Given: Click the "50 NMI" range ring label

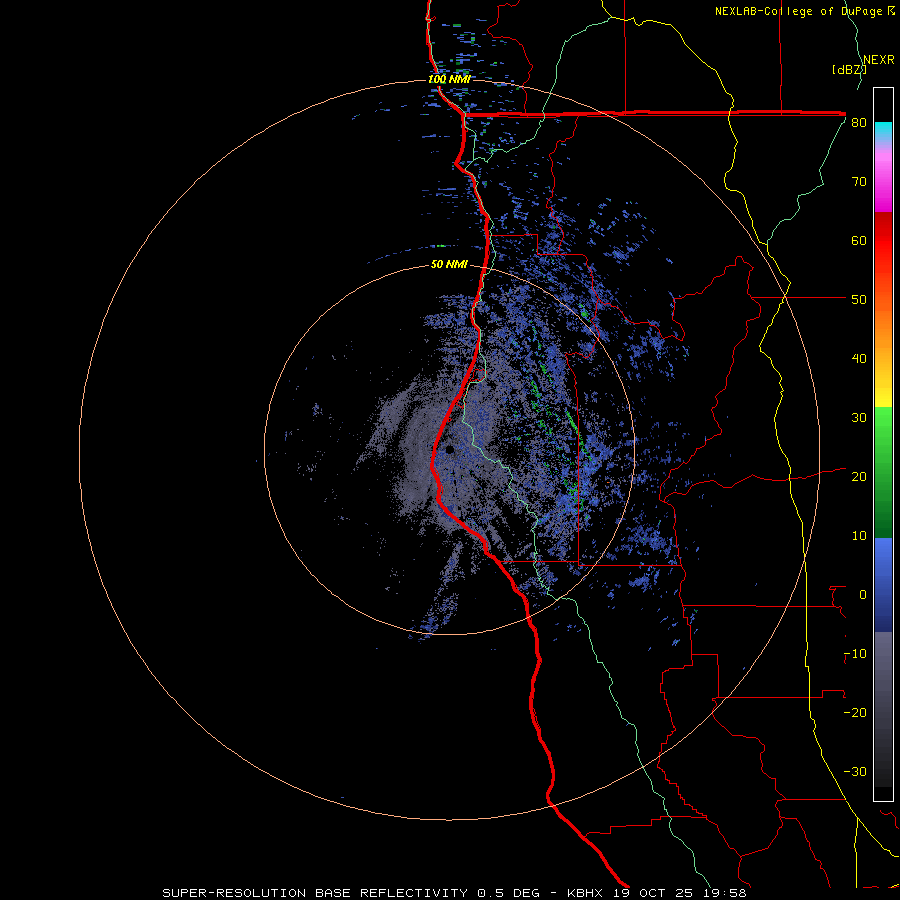Looking at the screenshot, I should point(449,265).
